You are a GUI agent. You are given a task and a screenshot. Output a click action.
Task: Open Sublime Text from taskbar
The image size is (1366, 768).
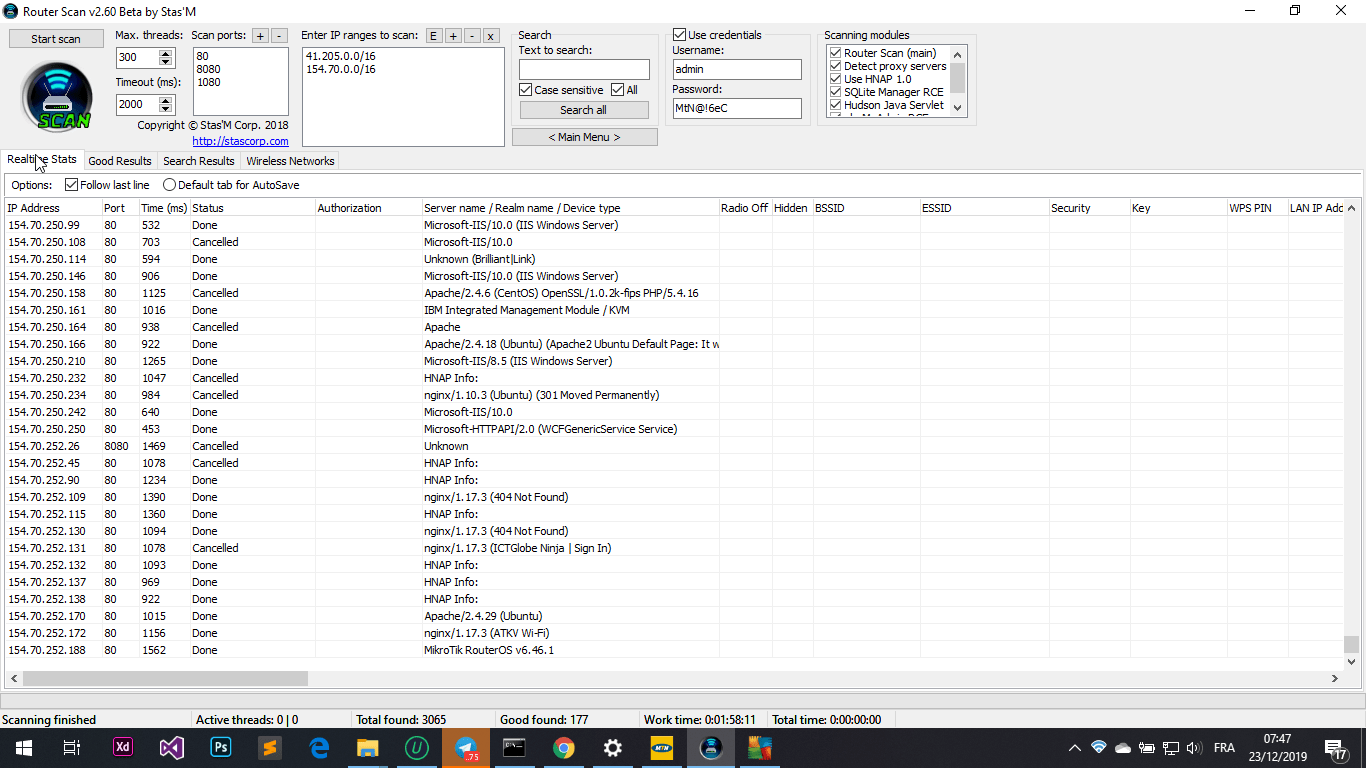pyautogui.click(x=268, y=748)
